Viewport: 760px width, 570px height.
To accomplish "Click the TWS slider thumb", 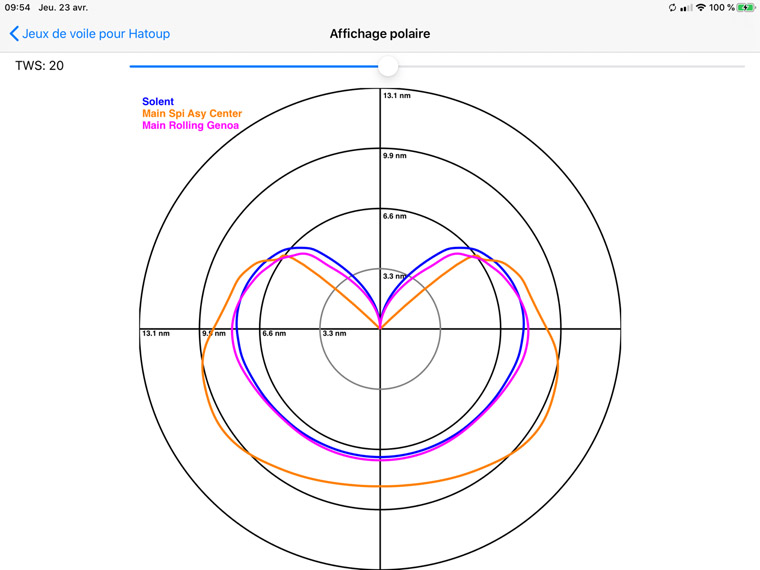I will 388,66.
